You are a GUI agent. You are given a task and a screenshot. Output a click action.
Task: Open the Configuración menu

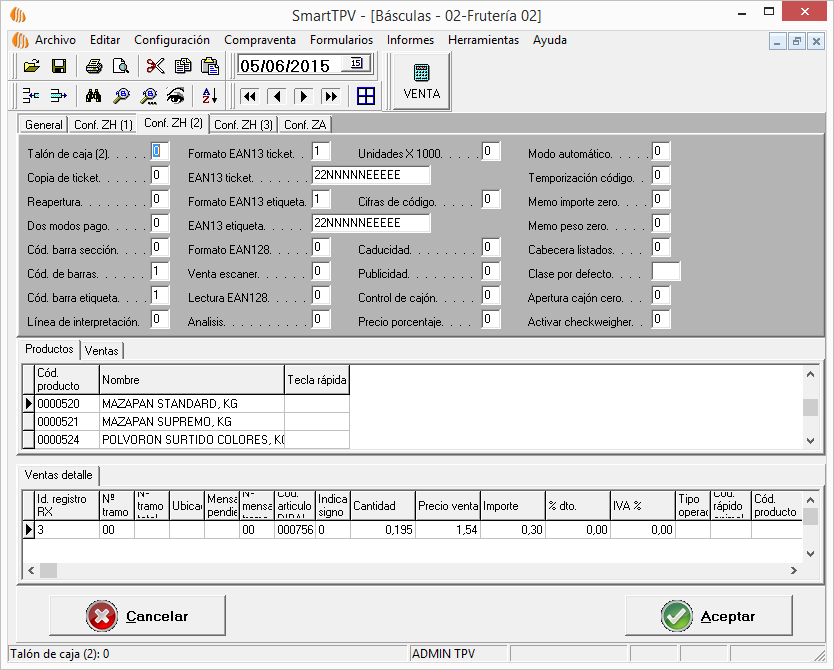pyautogui.click(x=172, y=40)
